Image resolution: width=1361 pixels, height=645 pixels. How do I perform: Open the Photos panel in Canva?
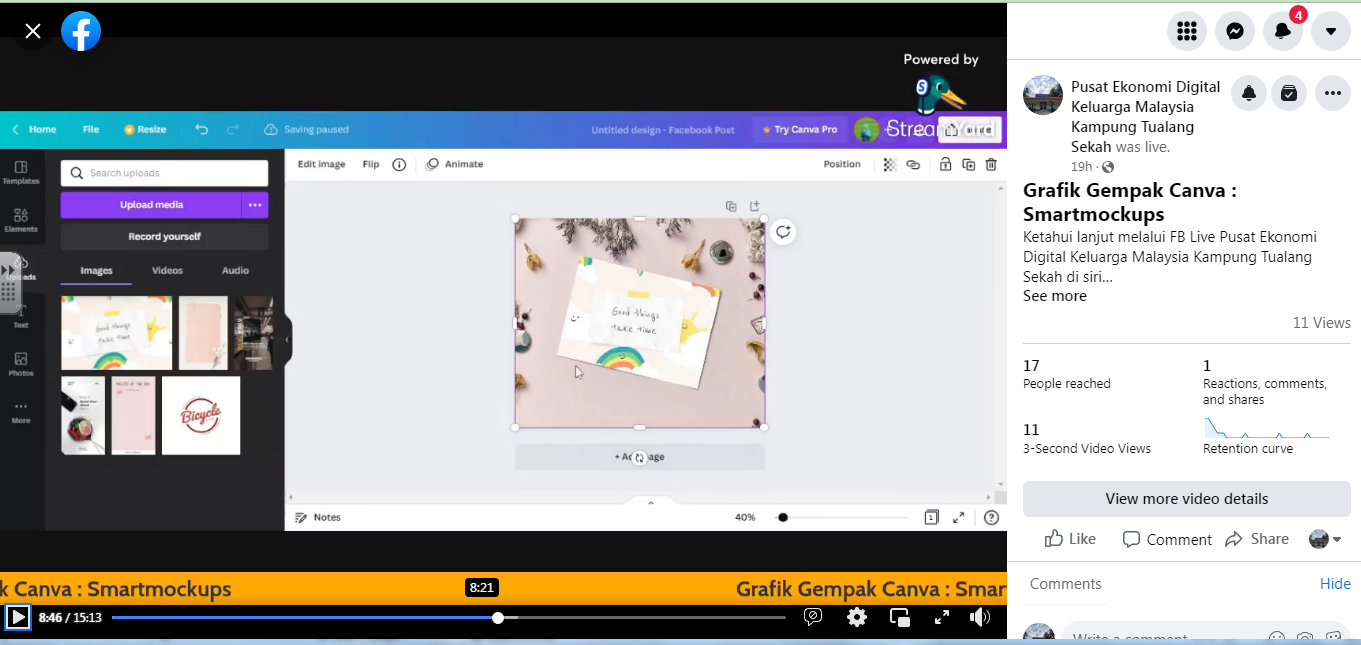click(x=21, y=364)
